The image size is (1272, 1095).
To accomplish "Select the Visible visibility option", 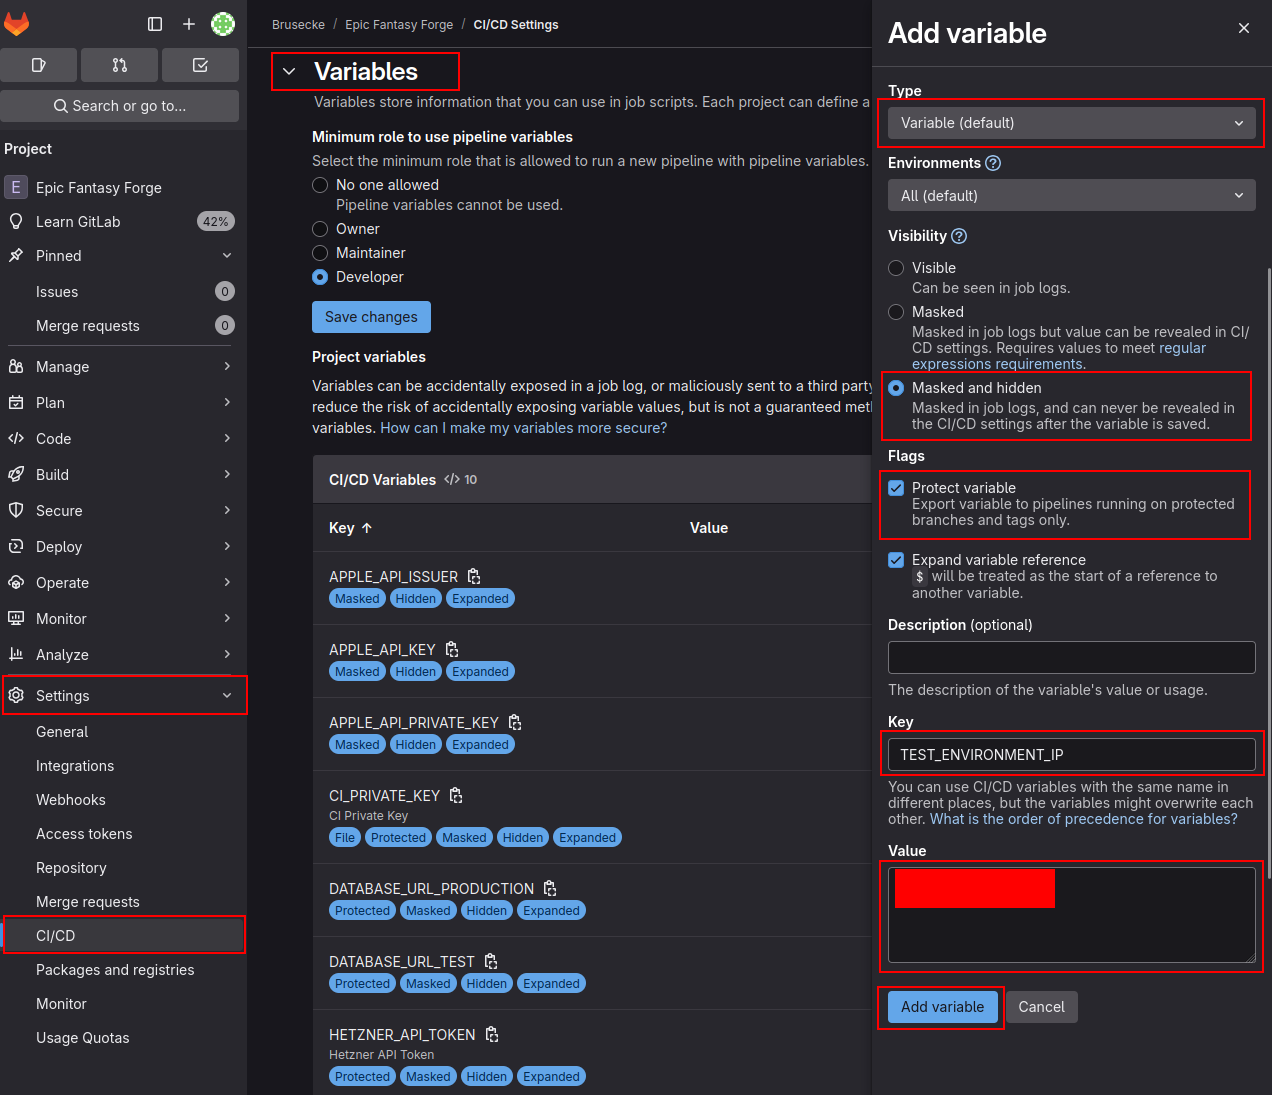I will [896, 268].
